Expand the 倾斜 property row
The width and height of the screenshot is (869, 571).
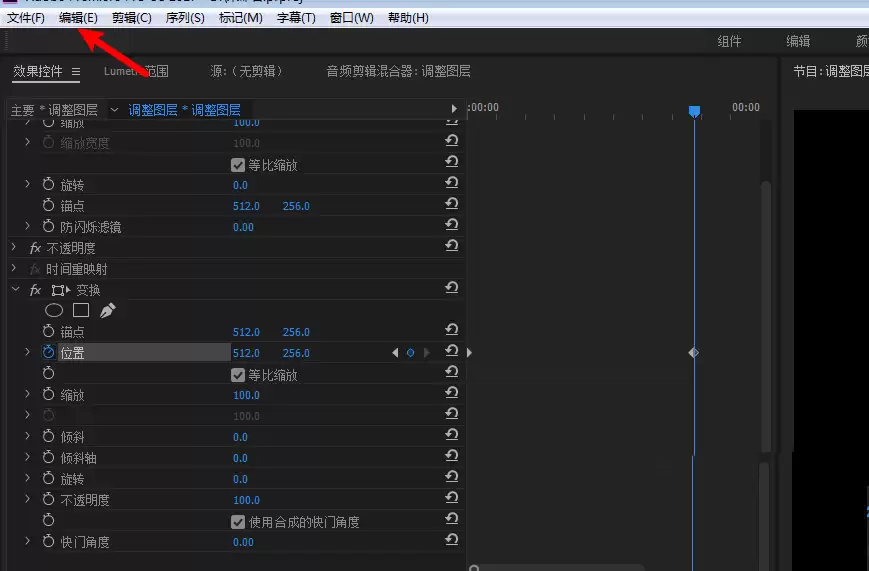click(28, 436)
